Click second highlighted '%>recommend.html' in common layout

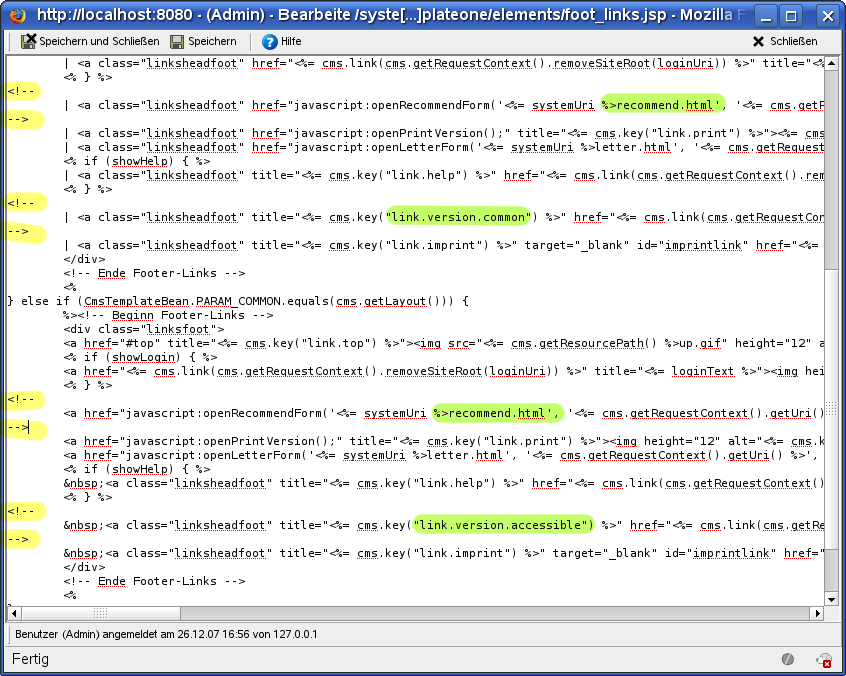point(497,413)
